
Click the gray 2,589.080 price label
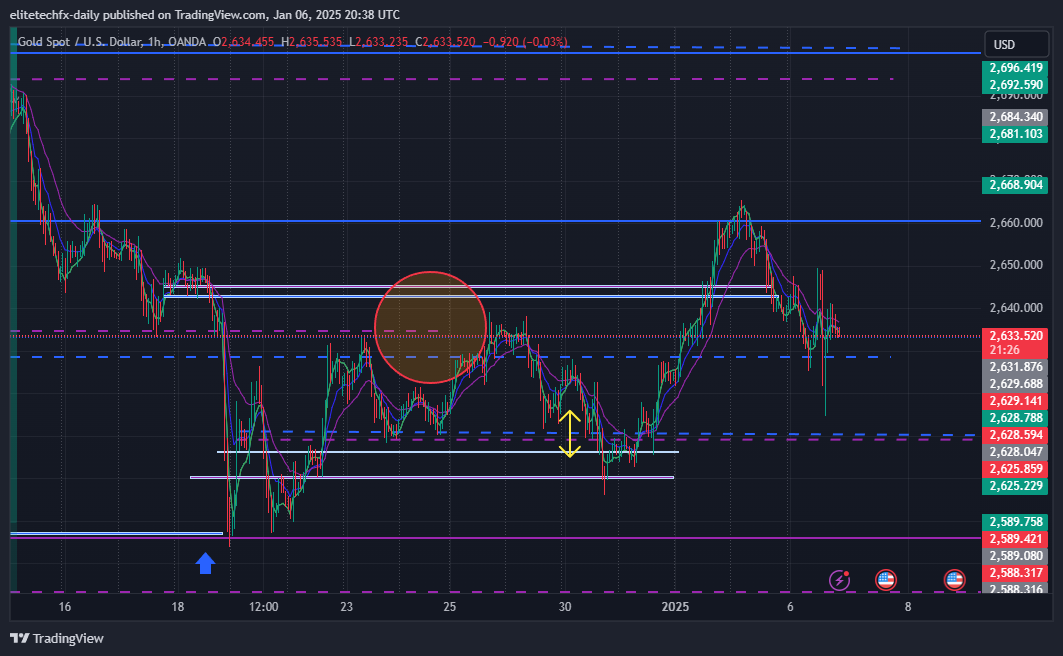coord(1016,556)
